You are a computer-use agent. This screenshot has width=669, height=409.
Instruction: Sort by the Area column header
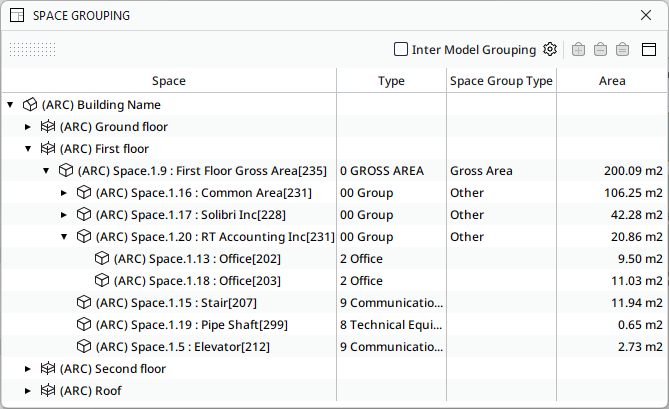coord(612,81)
